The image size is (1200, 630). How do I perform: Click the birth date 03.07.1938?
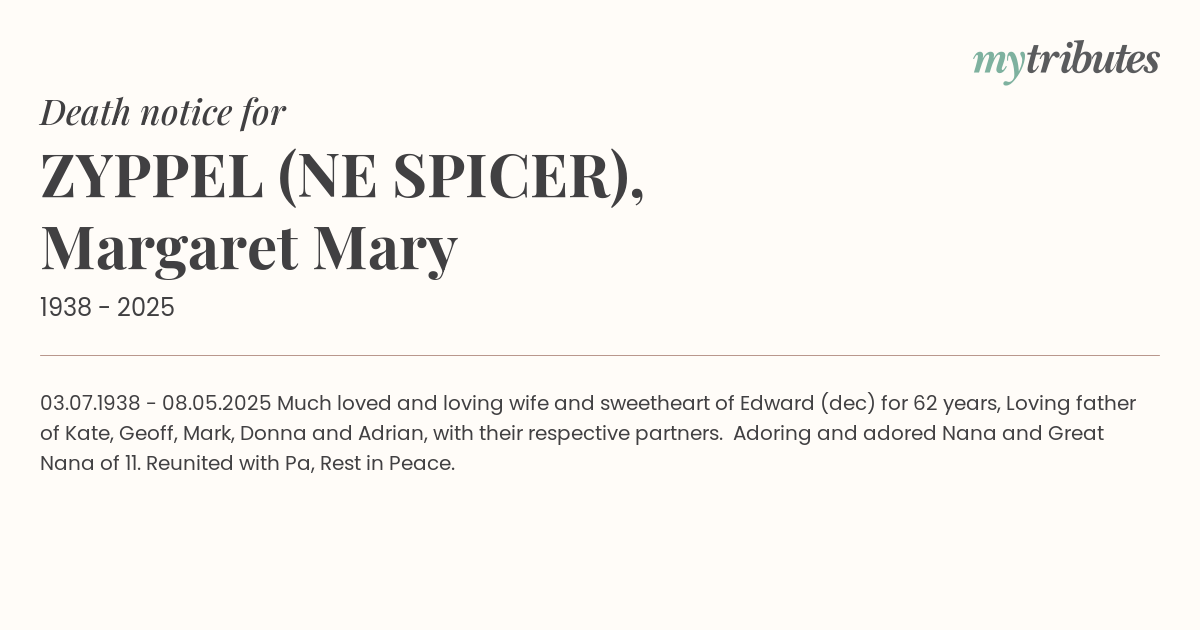point(90,403)
